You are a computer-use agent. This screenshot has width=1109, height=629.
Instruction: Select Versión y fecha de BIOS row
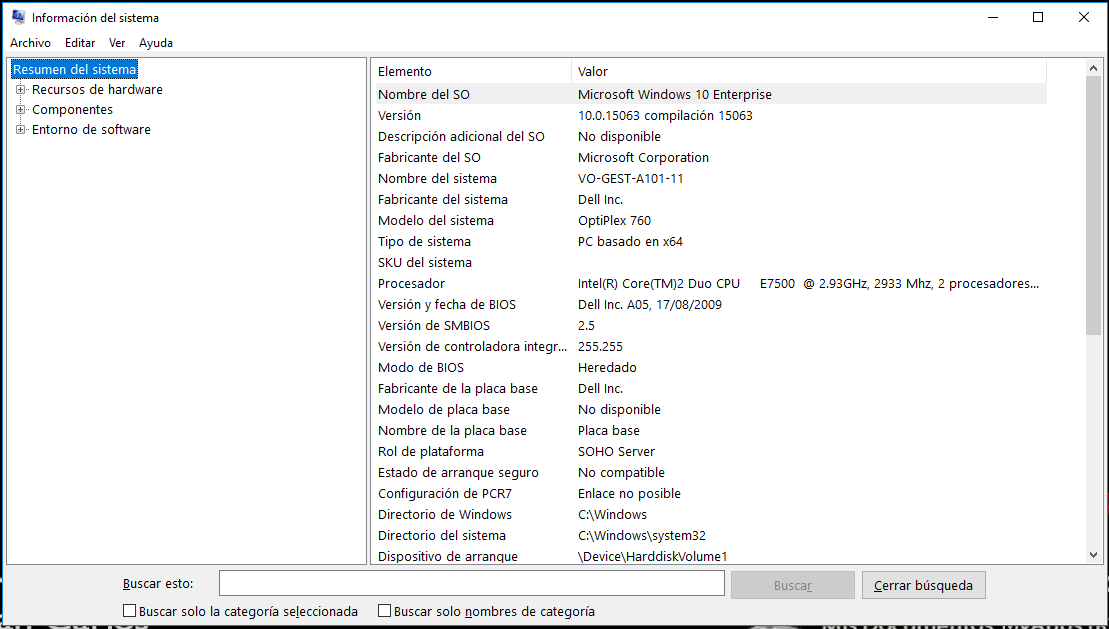(x=711, y=304)
